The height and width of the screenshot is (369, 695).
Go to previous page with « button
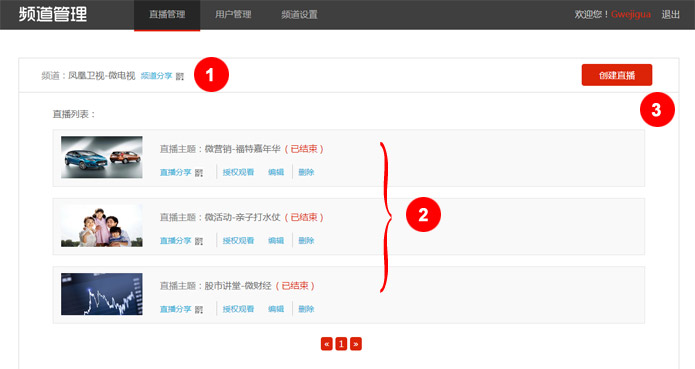(x=327, y=344)
